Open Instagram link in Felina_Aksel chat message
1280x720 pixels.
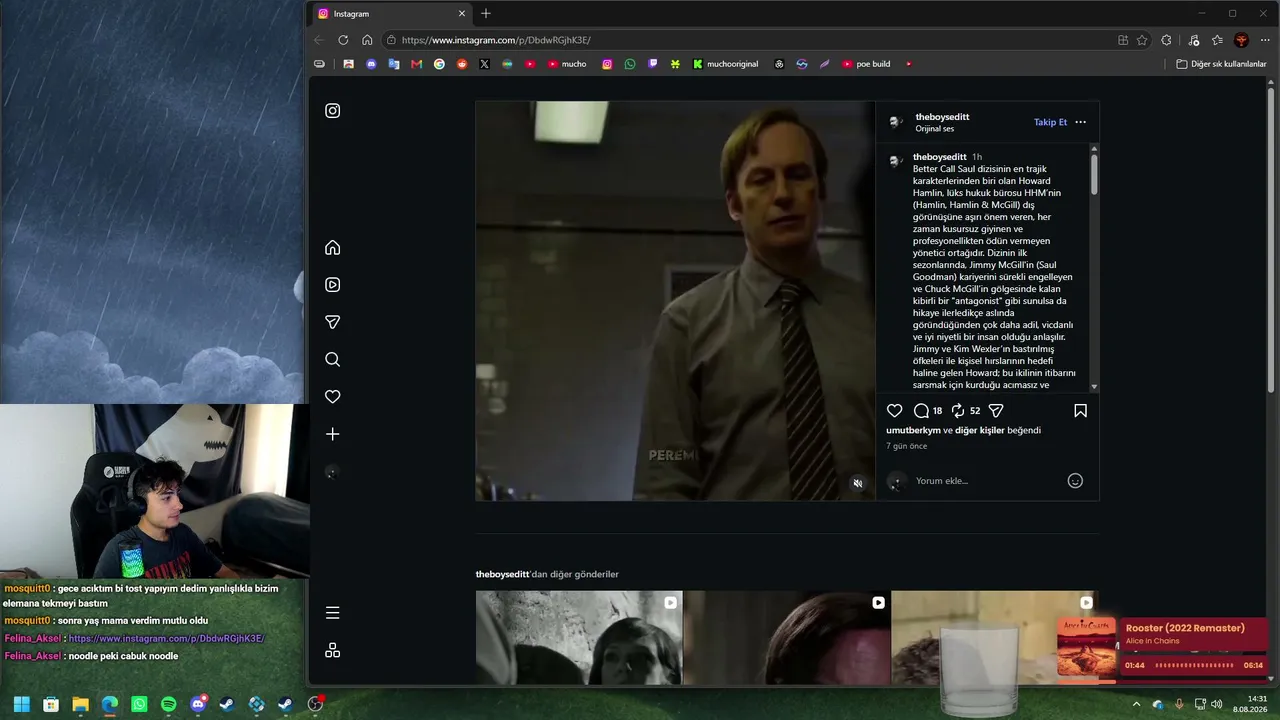(x=166, y=638)
